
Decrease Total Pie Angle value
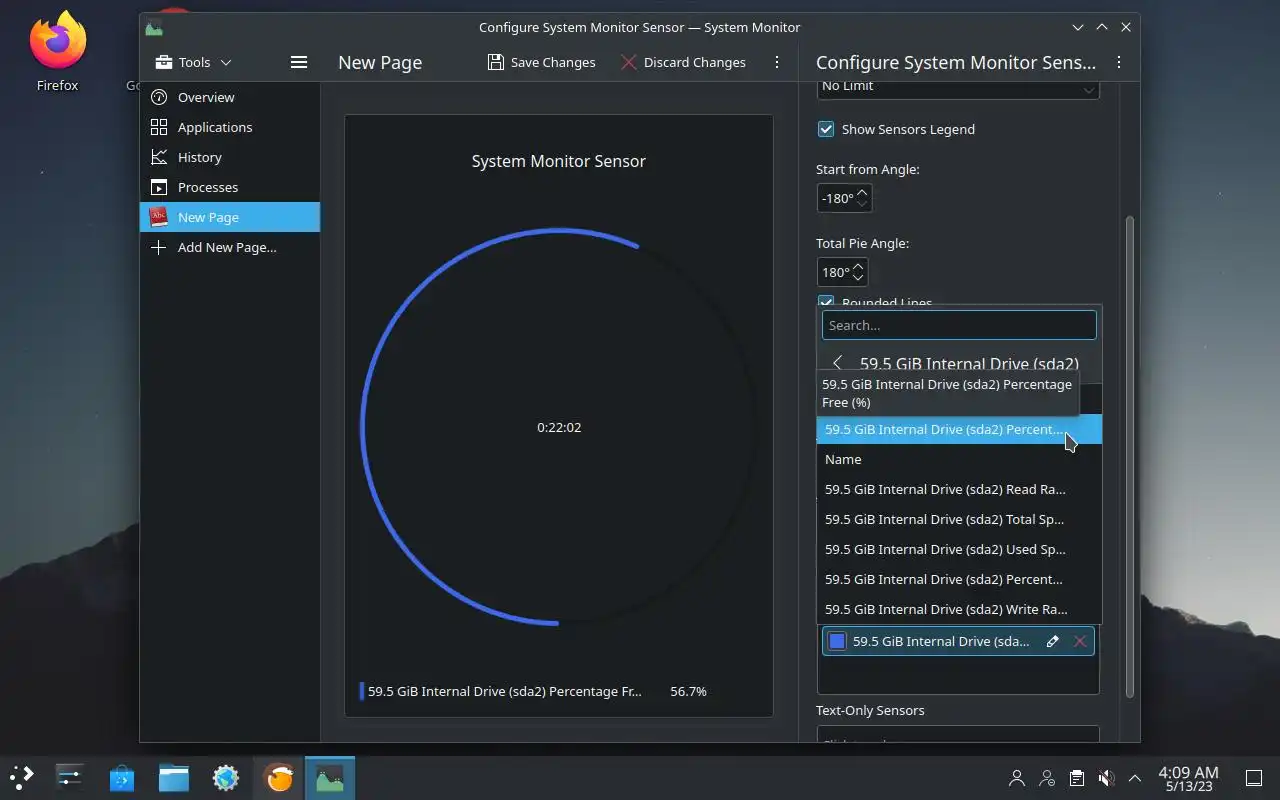click(x=859, y=277)
